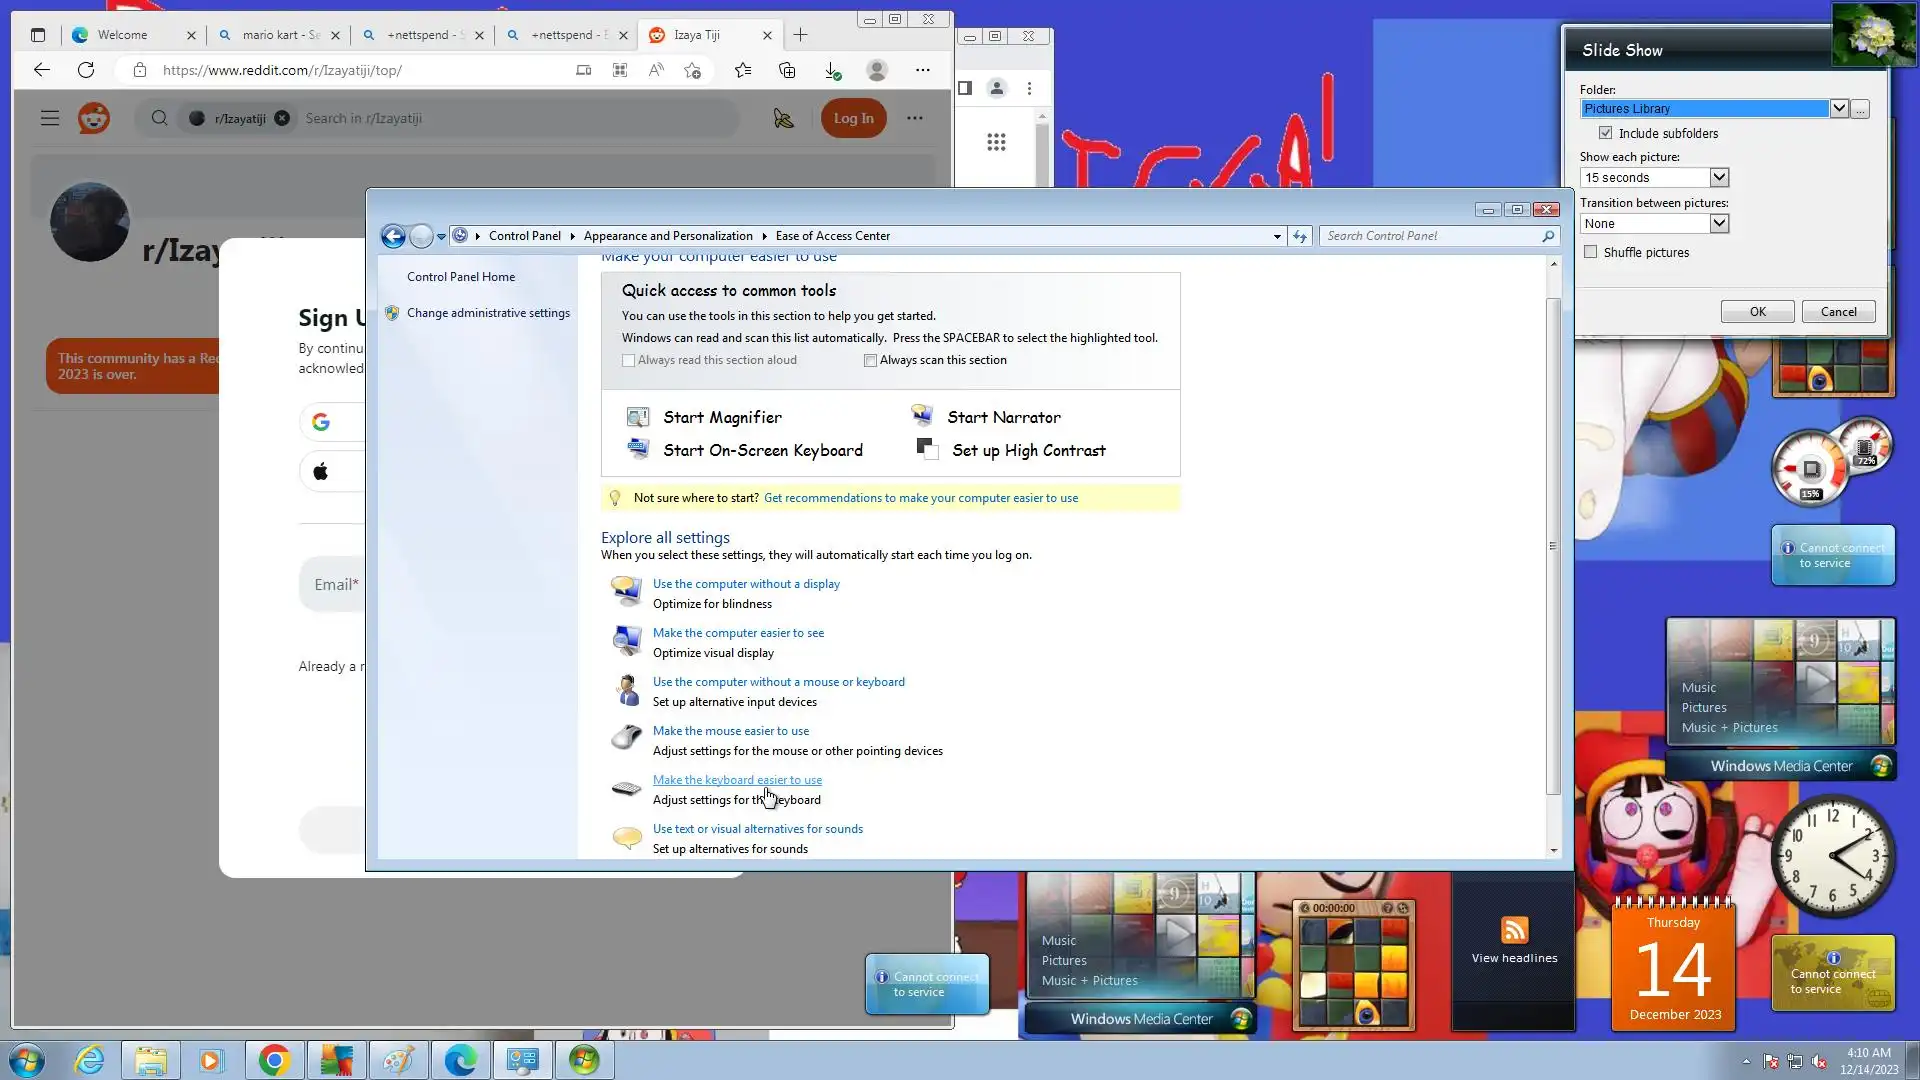Click the refresh icon beside address bar

point(1299,236)
